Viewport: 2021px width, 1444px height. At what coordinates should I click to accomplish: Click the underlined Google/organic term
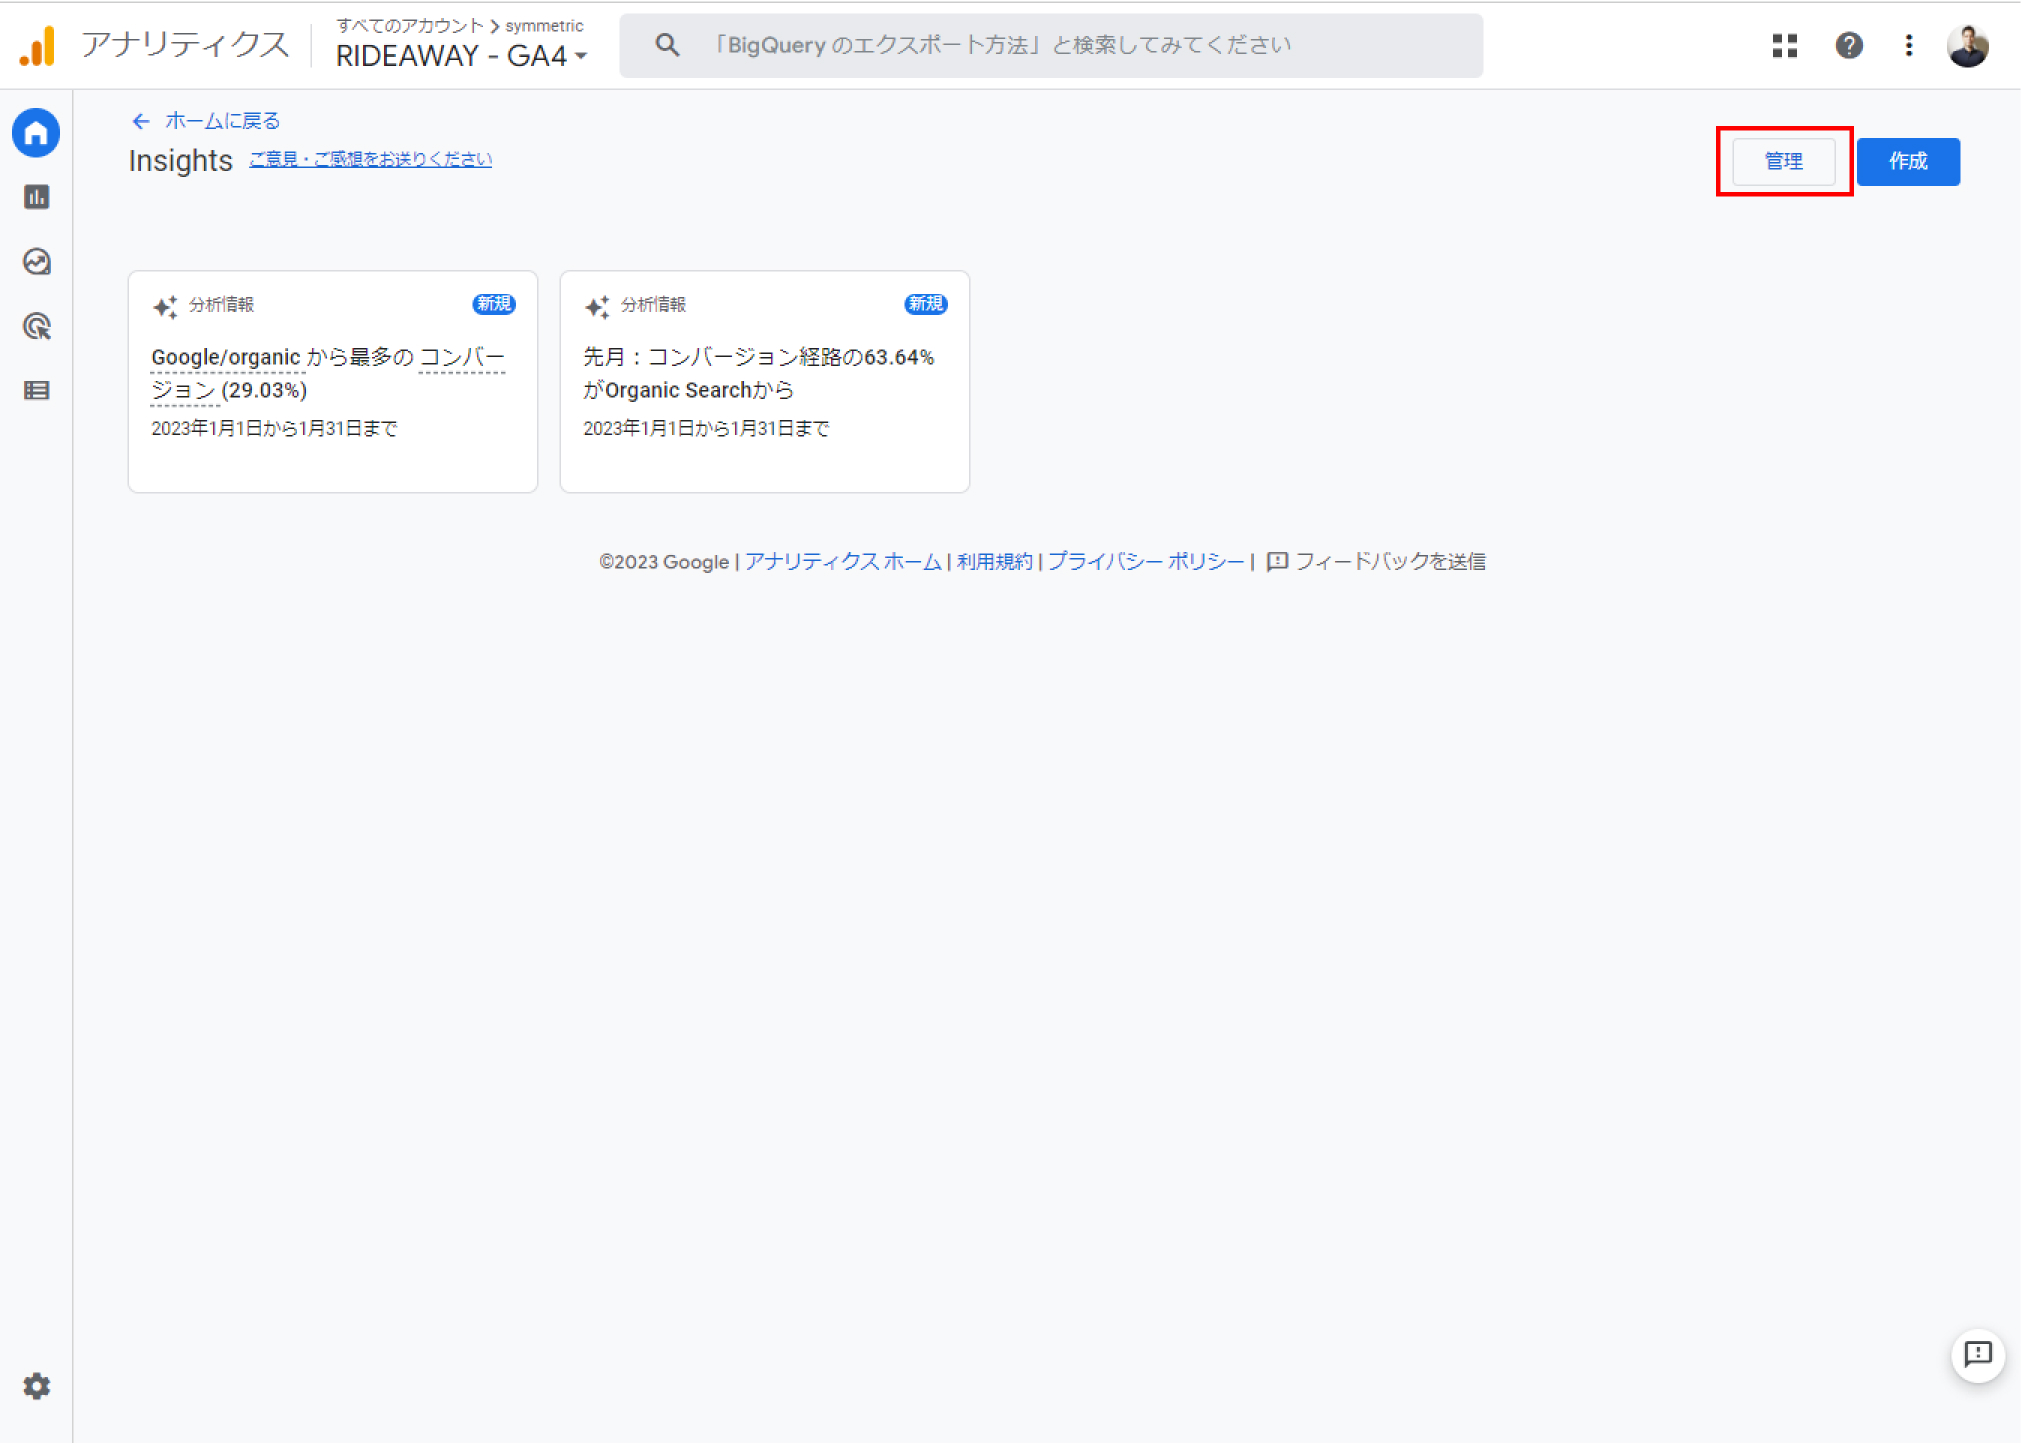pyautogui.click(x=226, y=358)
